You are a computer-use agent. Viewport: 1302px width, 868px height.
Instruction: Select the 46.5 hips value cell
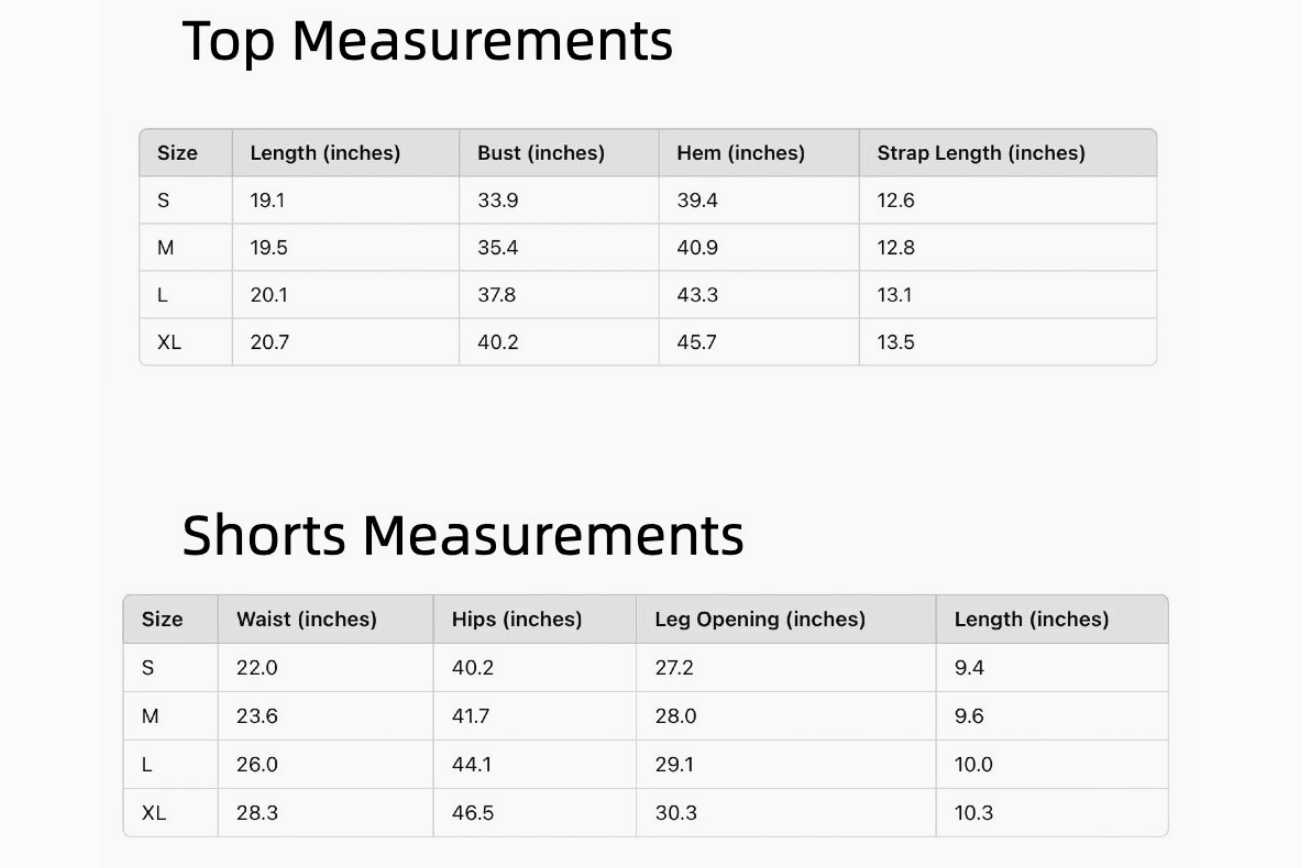(472, 813)
